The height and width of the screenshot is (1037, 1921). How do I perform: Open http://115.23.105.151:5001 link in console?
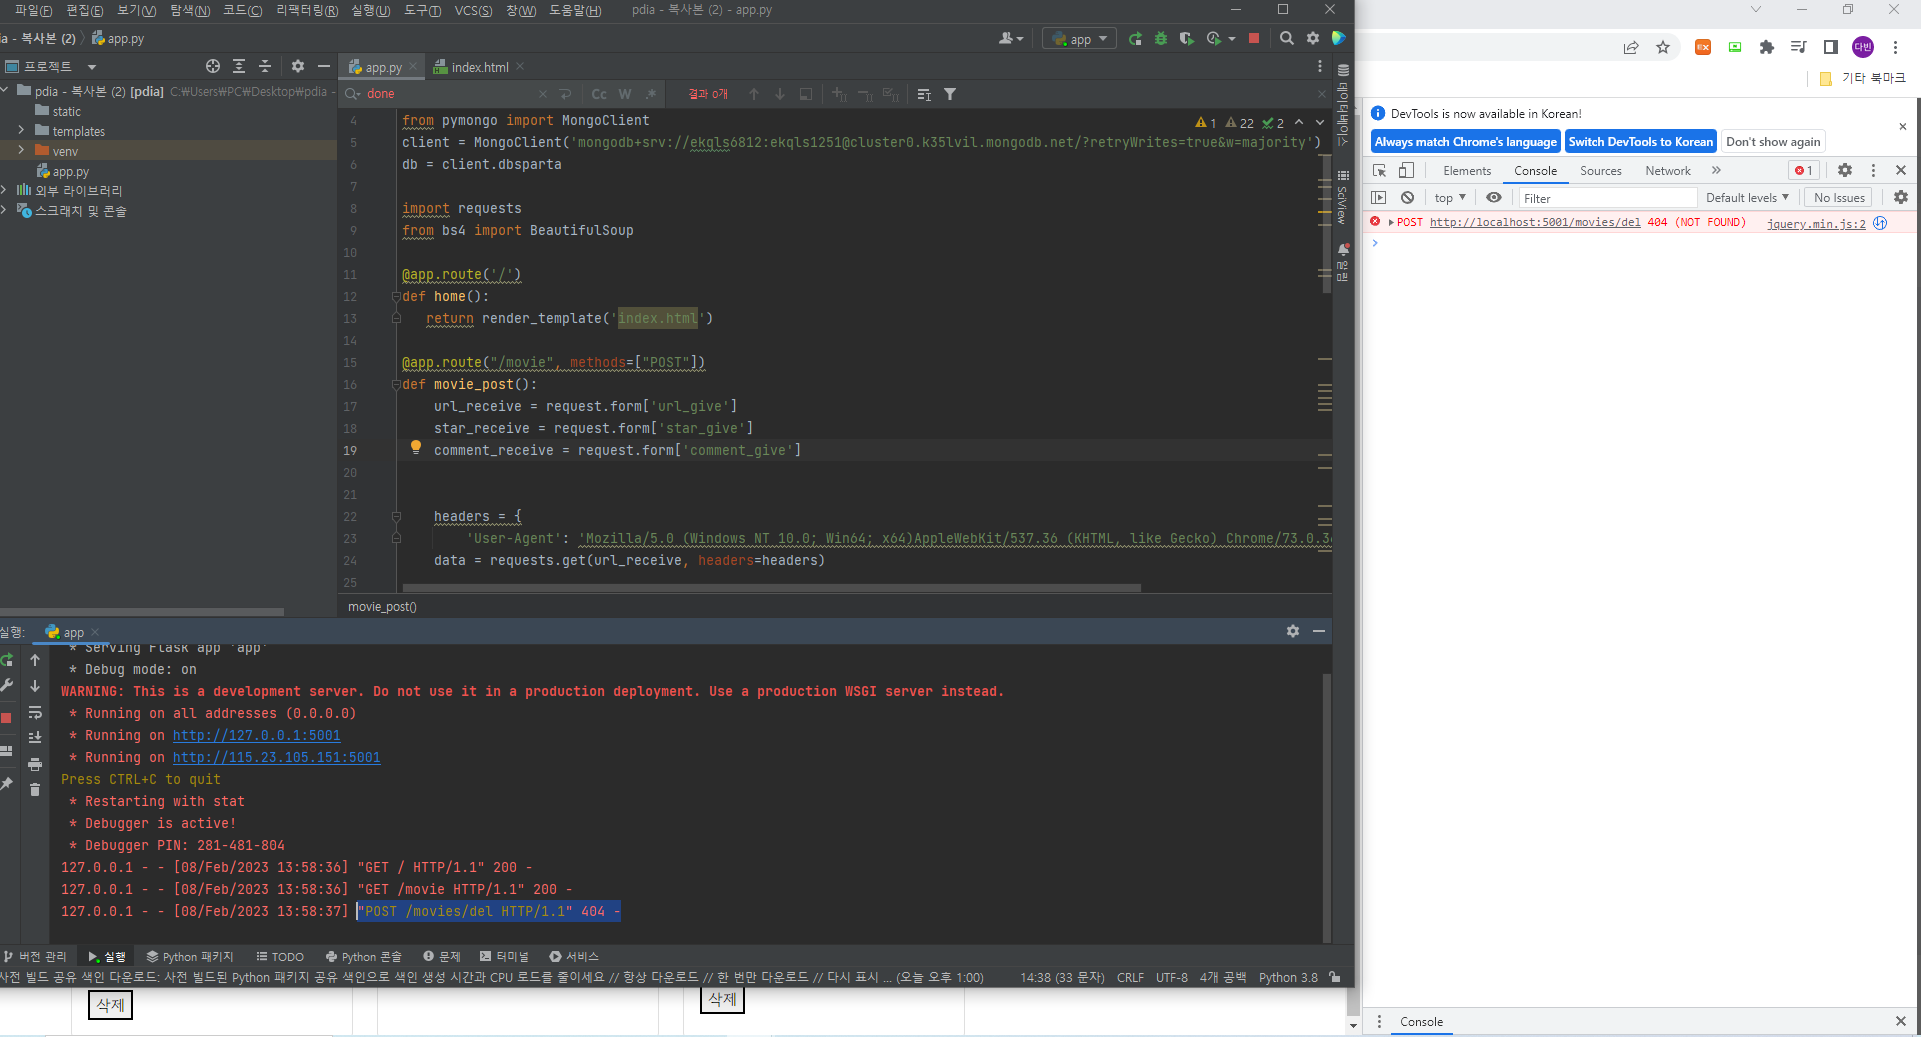pos(277,758)
